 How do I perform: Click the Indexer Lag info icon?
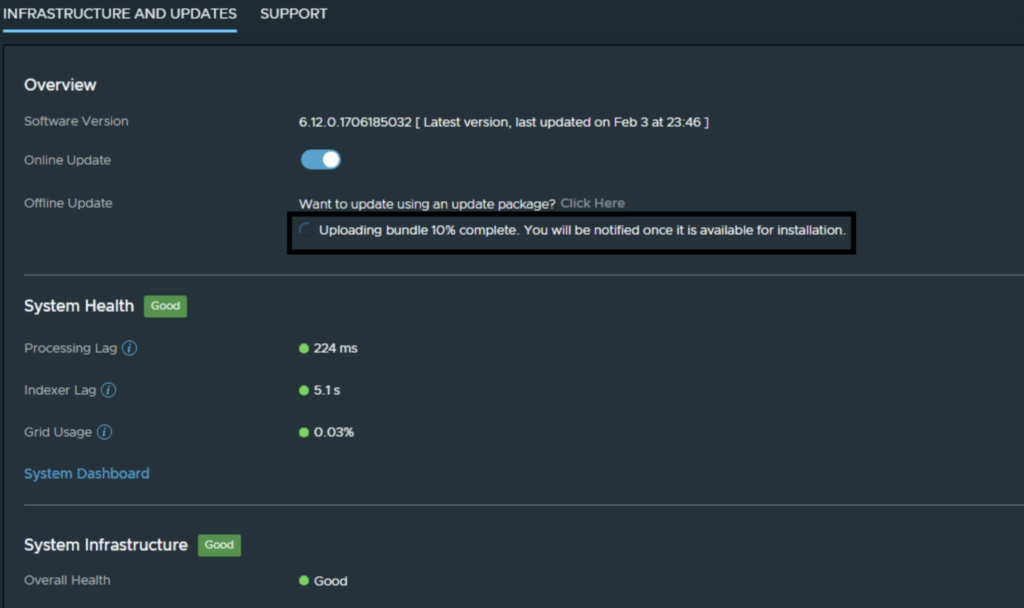point(109,391)
